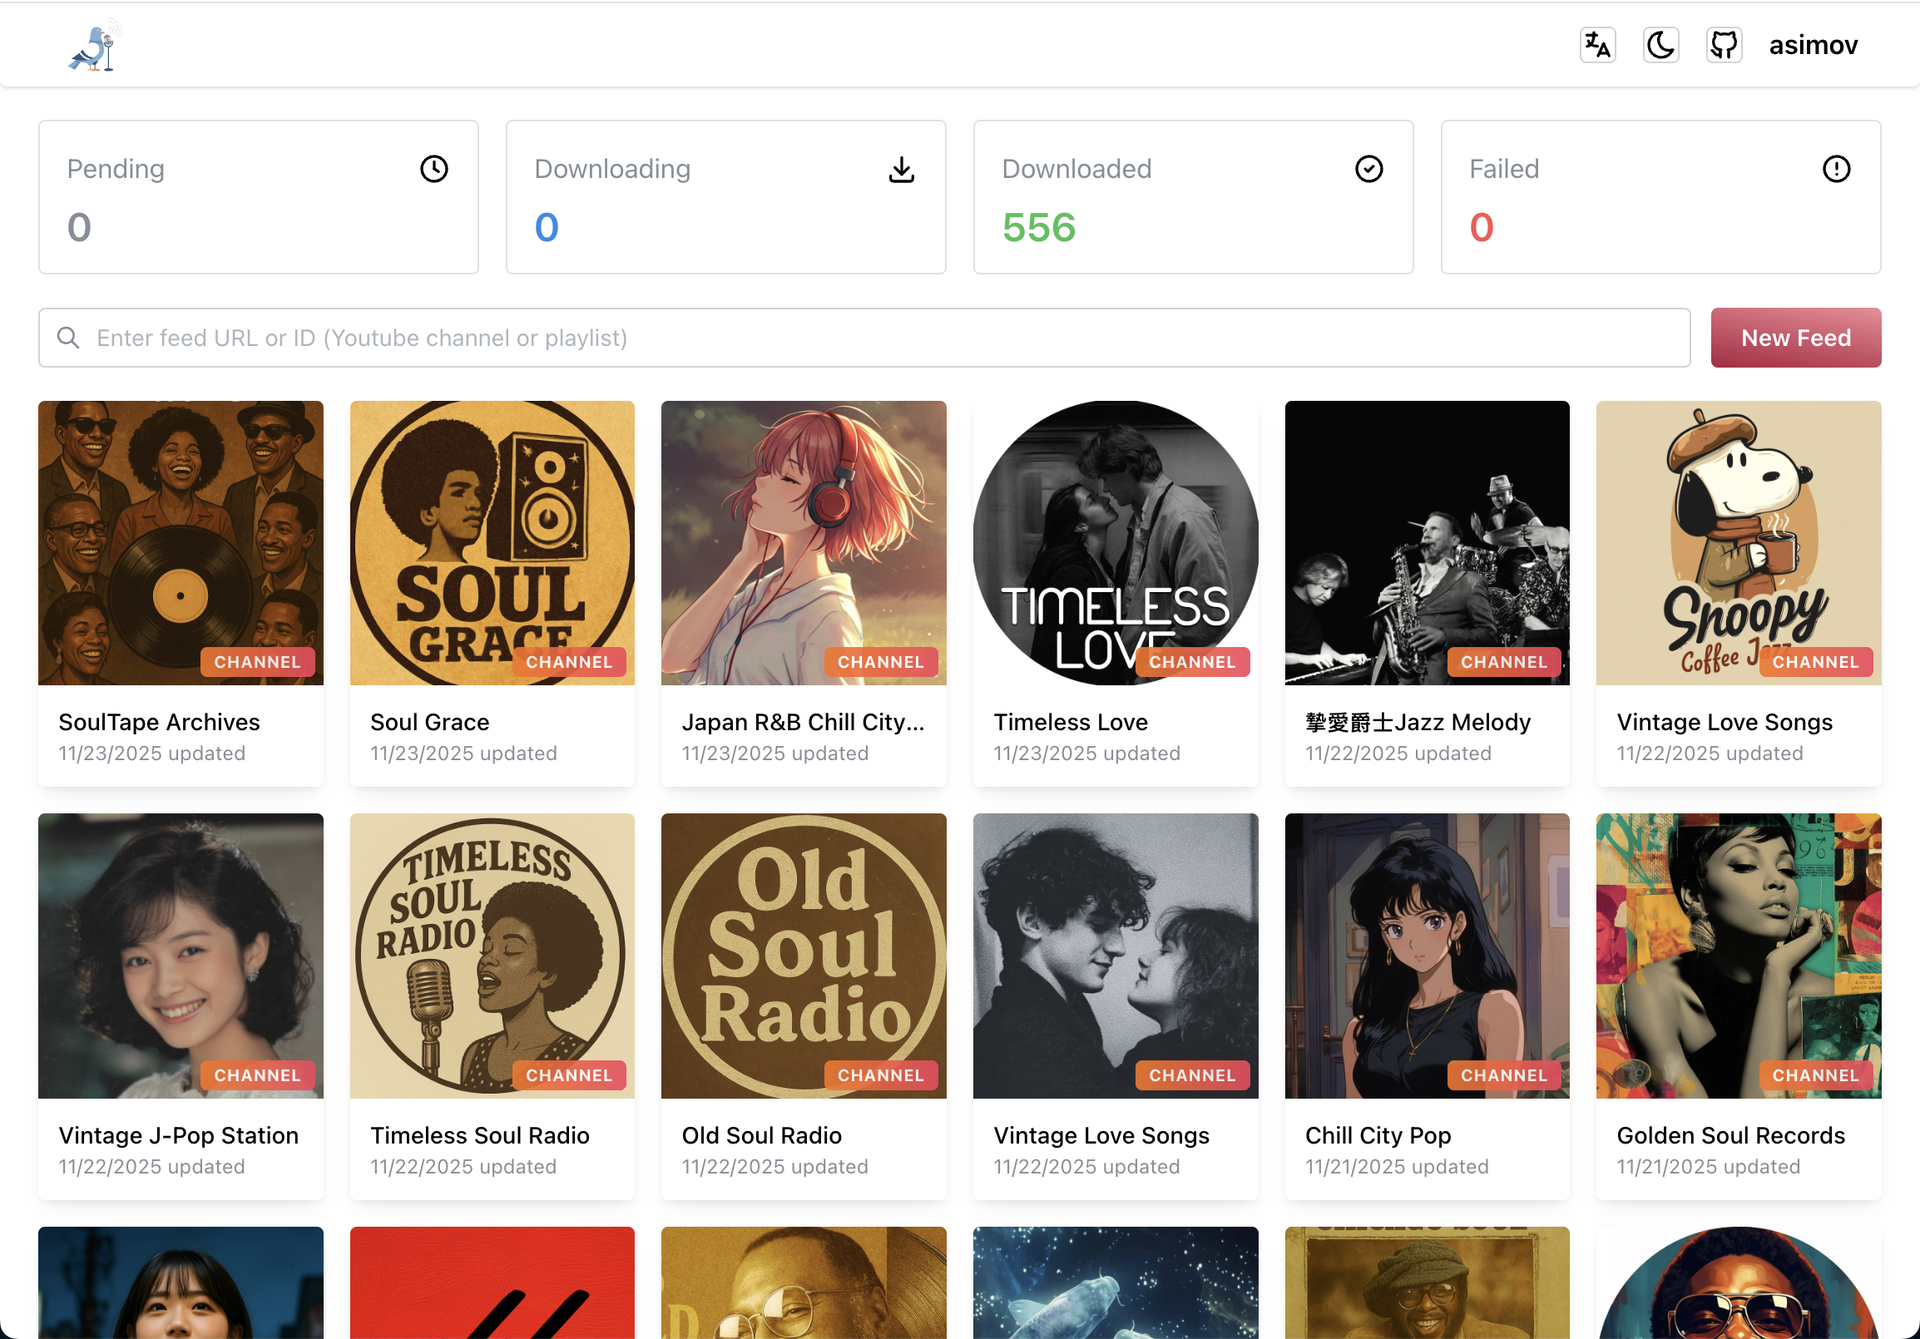Click the Vintage J-Pop Station title text
This screenshot has height=1339, width=1920.
coord(179,1135)
